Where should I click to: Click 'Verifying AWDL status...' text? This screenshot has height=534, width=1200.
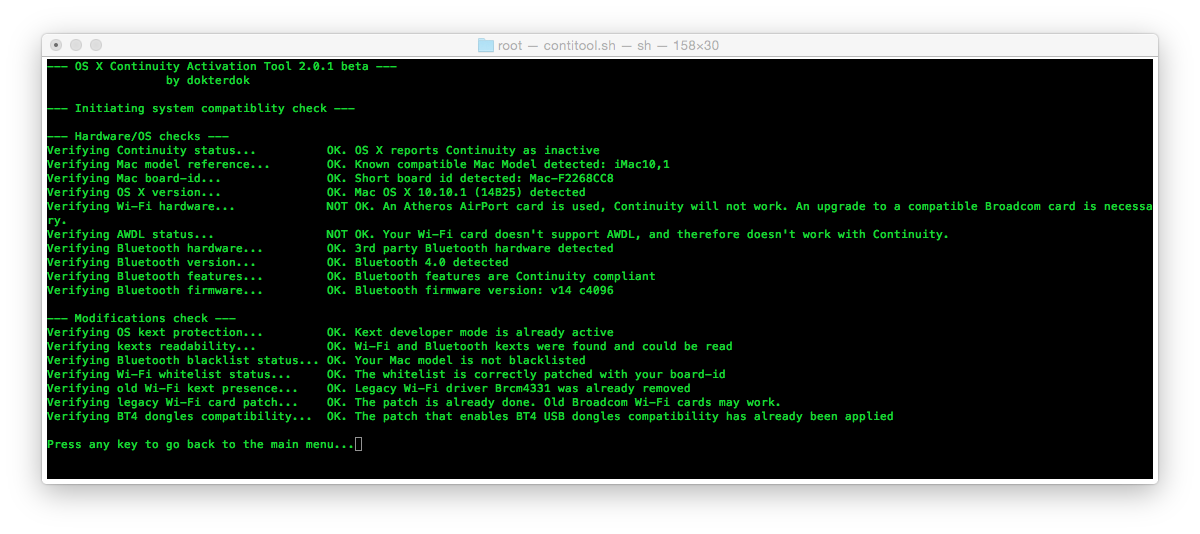click(131, 234)
